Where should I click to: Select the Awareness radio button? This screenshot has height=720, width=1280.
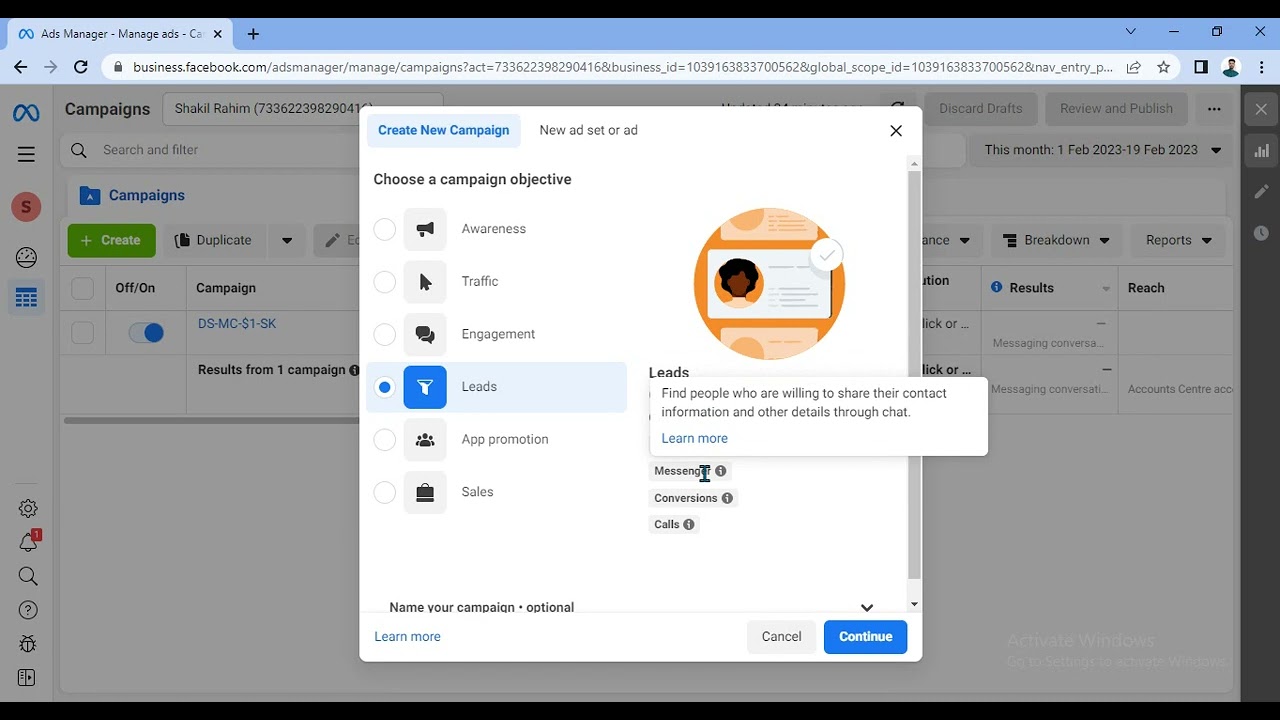[385, 229]
